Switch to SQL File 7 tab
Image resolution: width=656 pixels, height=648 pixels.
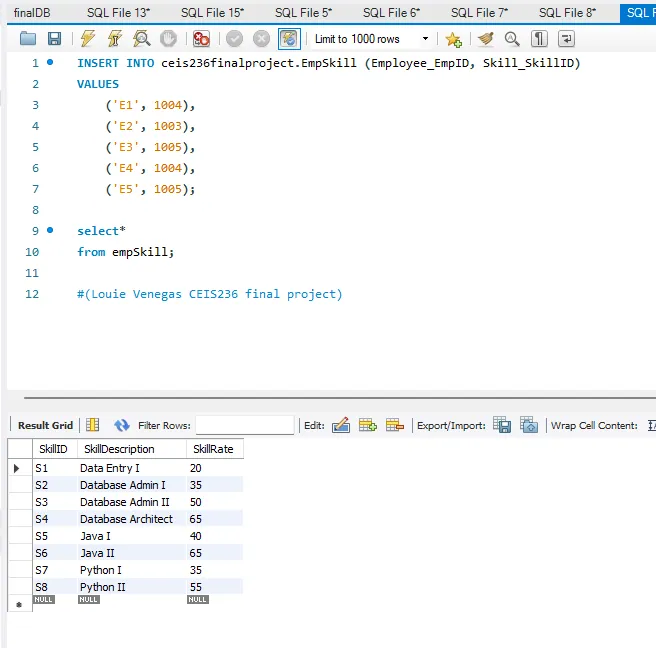(479, 13)
